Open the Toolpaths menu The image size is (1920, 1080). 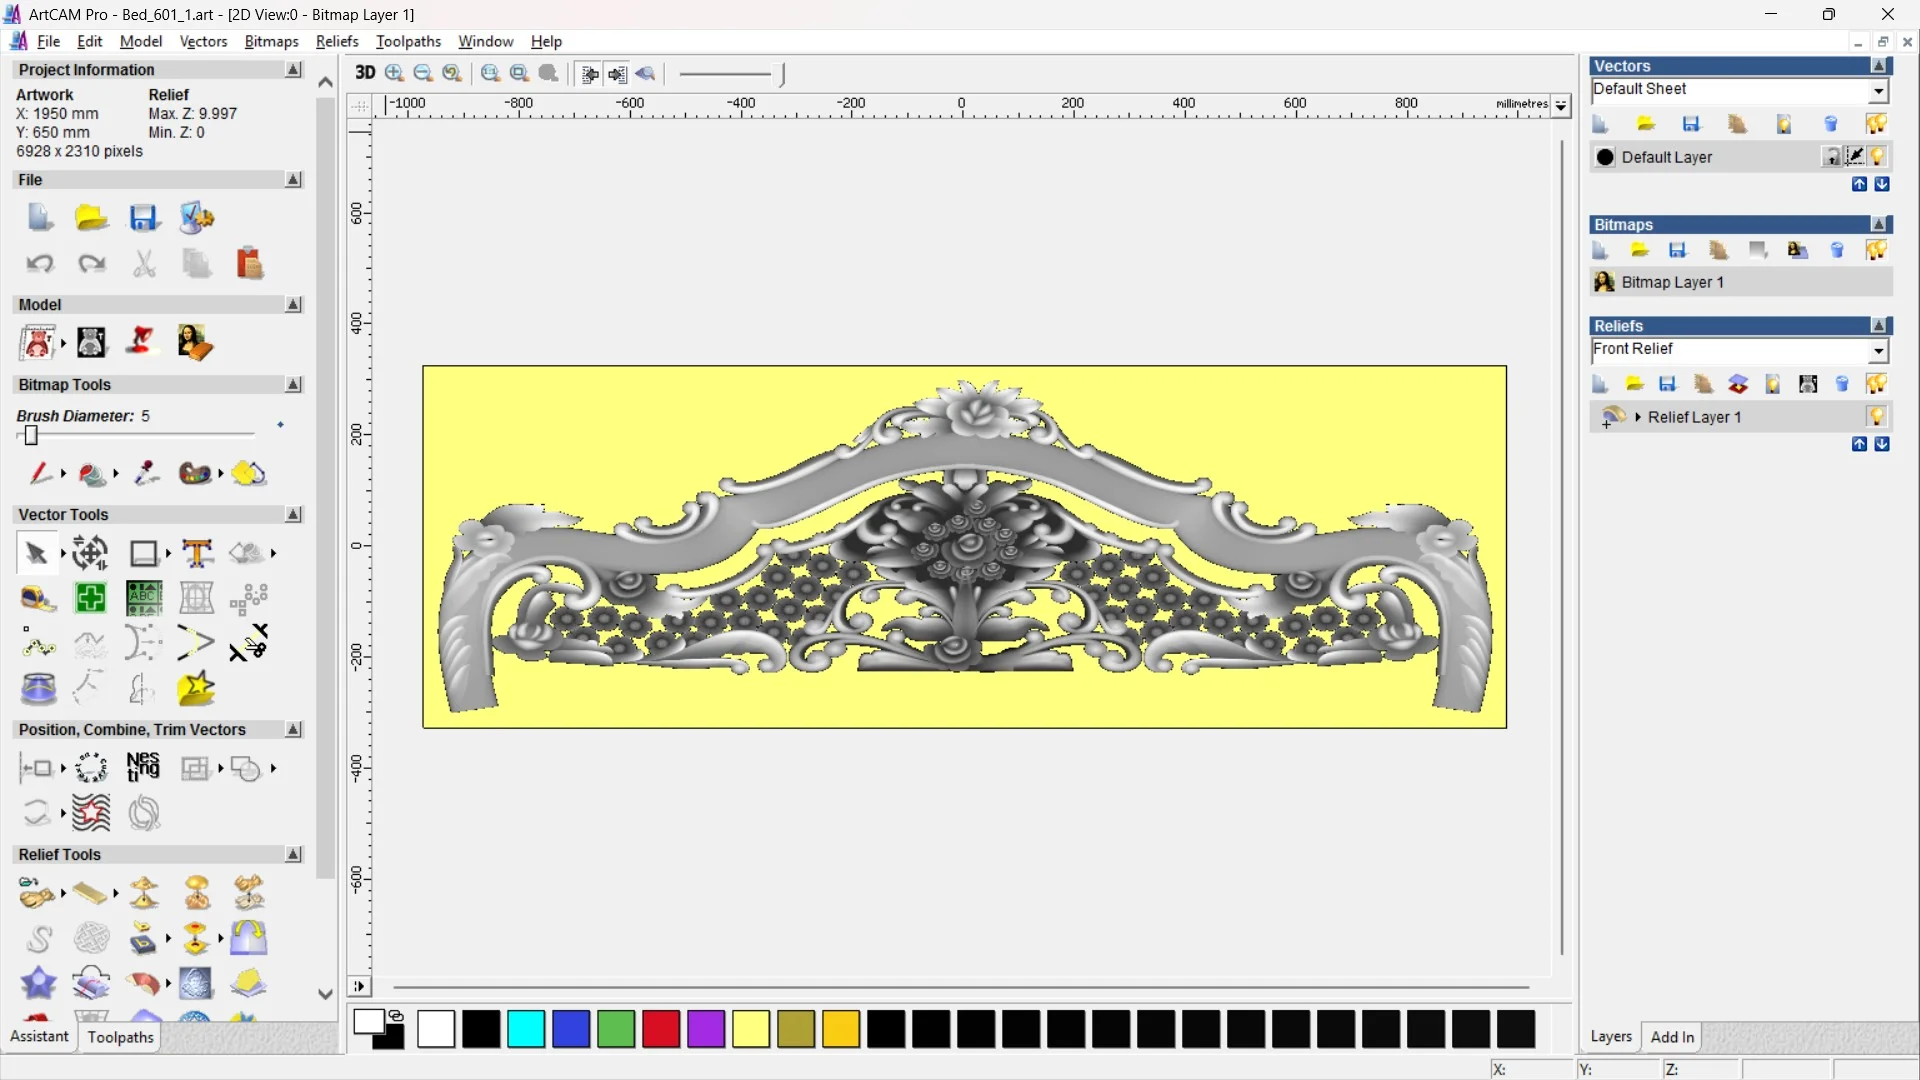(x=408, y=41)
